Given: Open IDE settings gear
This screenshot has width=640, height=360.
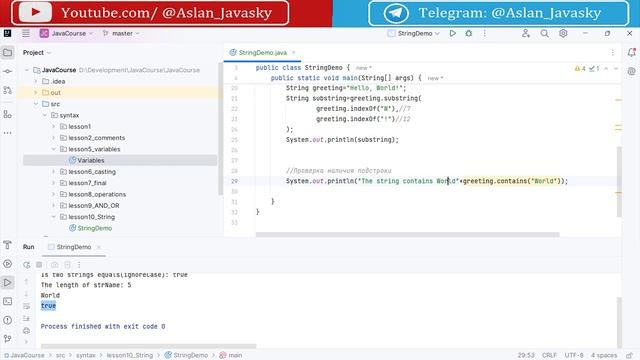Looking at the screenshot, I should (563, 33).
